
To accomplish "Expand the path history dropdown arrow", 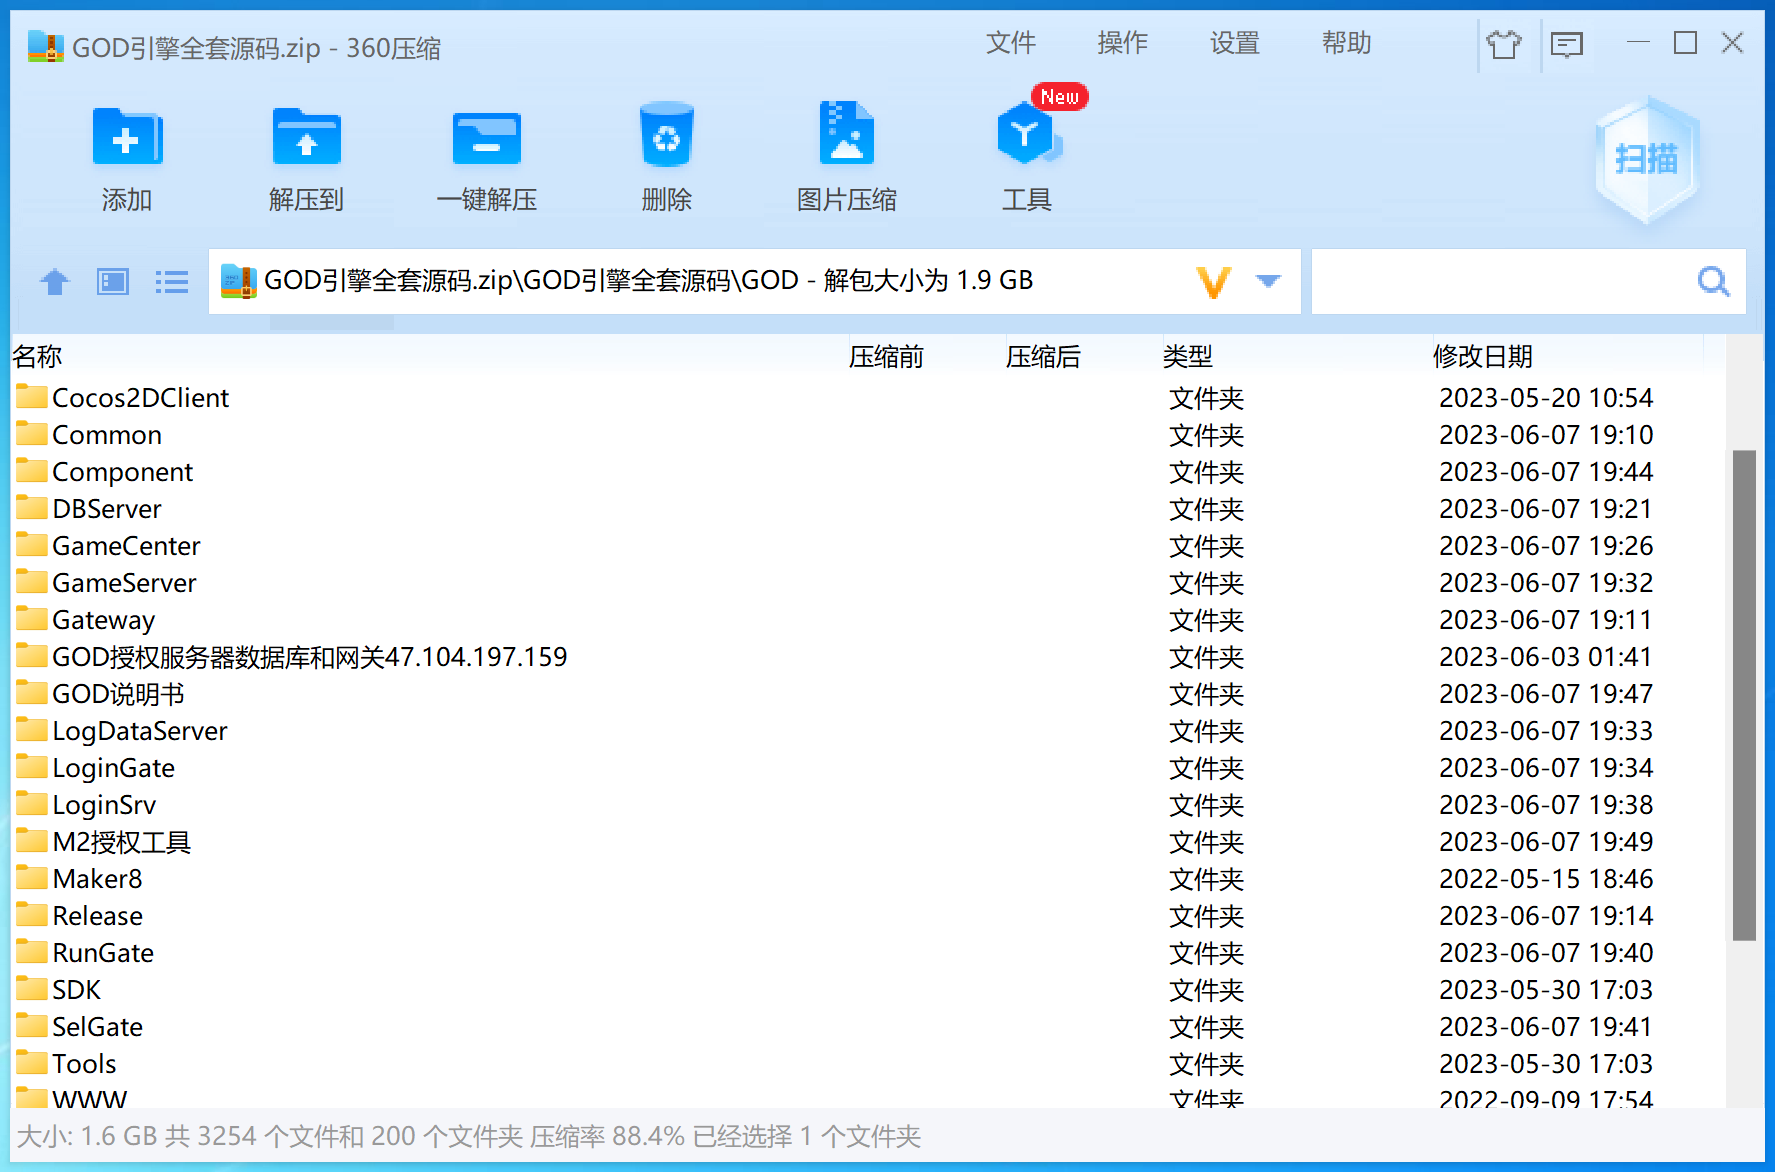I will [1268, 281].
